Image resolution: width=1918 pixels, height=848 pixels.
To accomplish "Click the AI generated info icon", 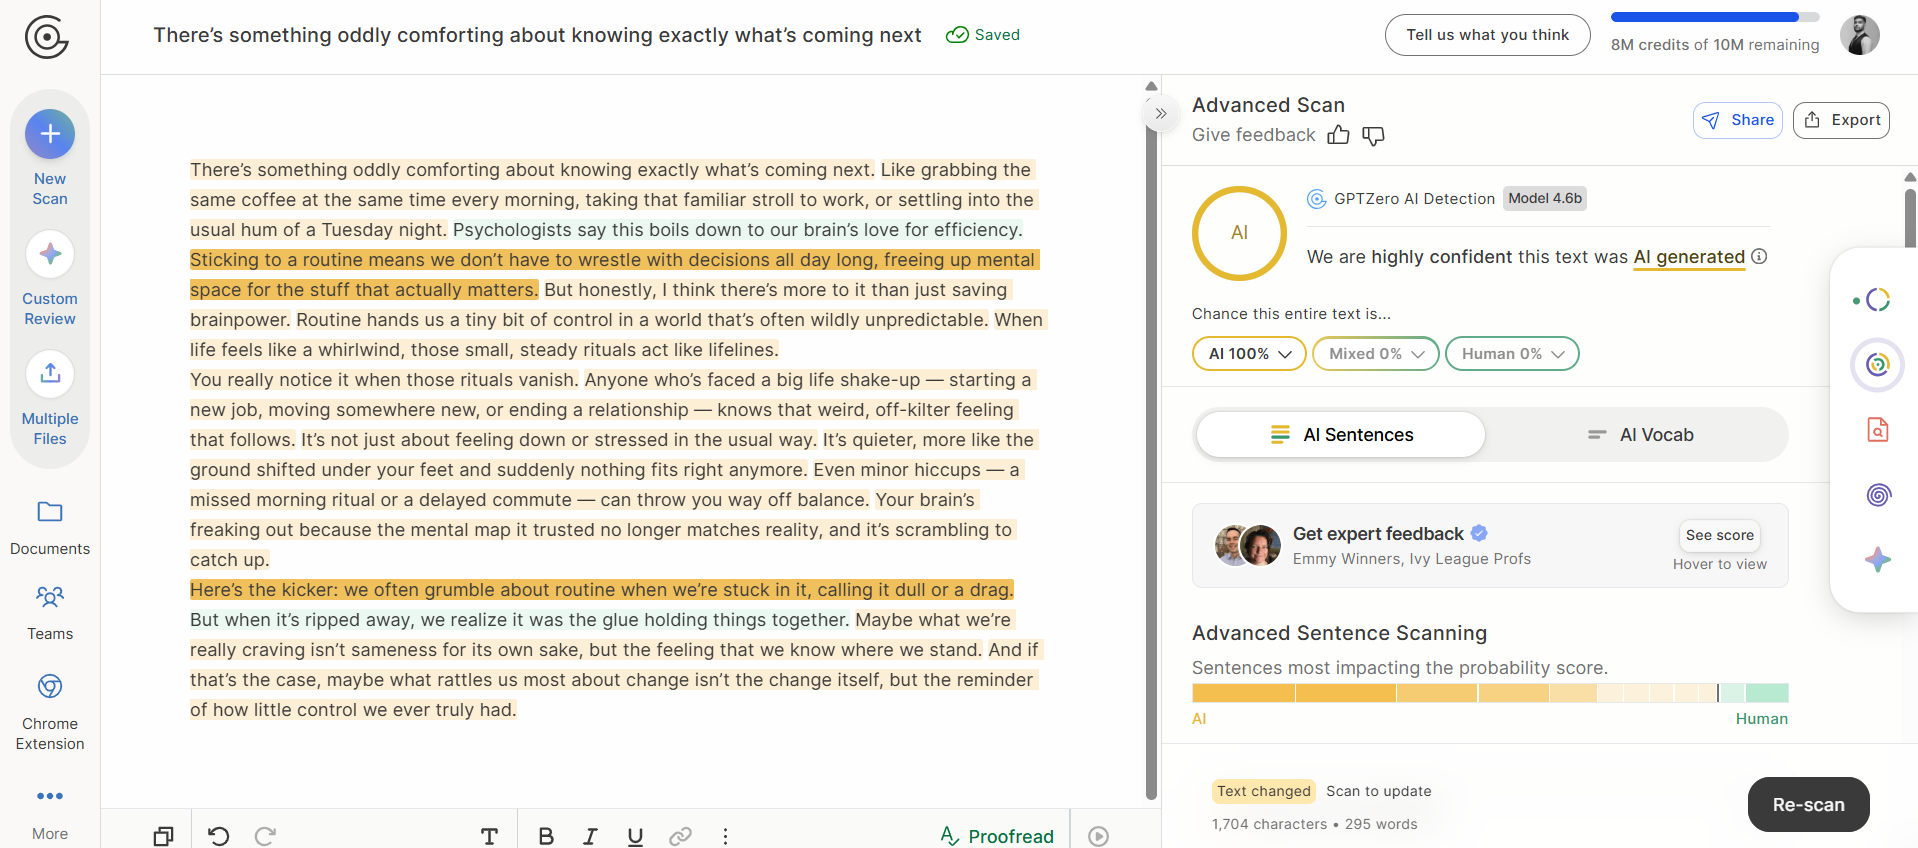I will coord(1760,256).
